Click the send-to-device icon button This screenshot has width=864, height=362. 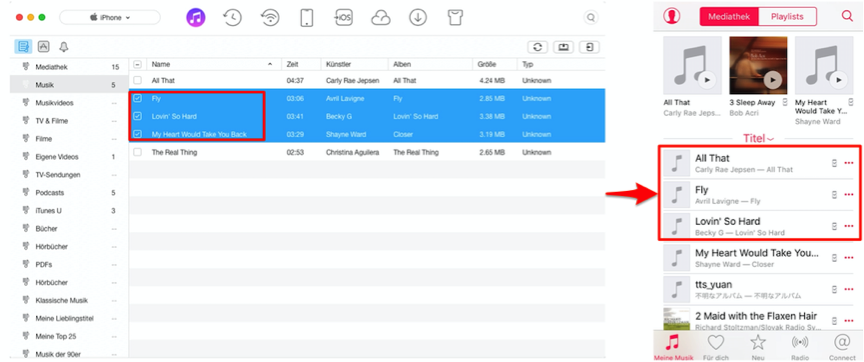[590, 47]
